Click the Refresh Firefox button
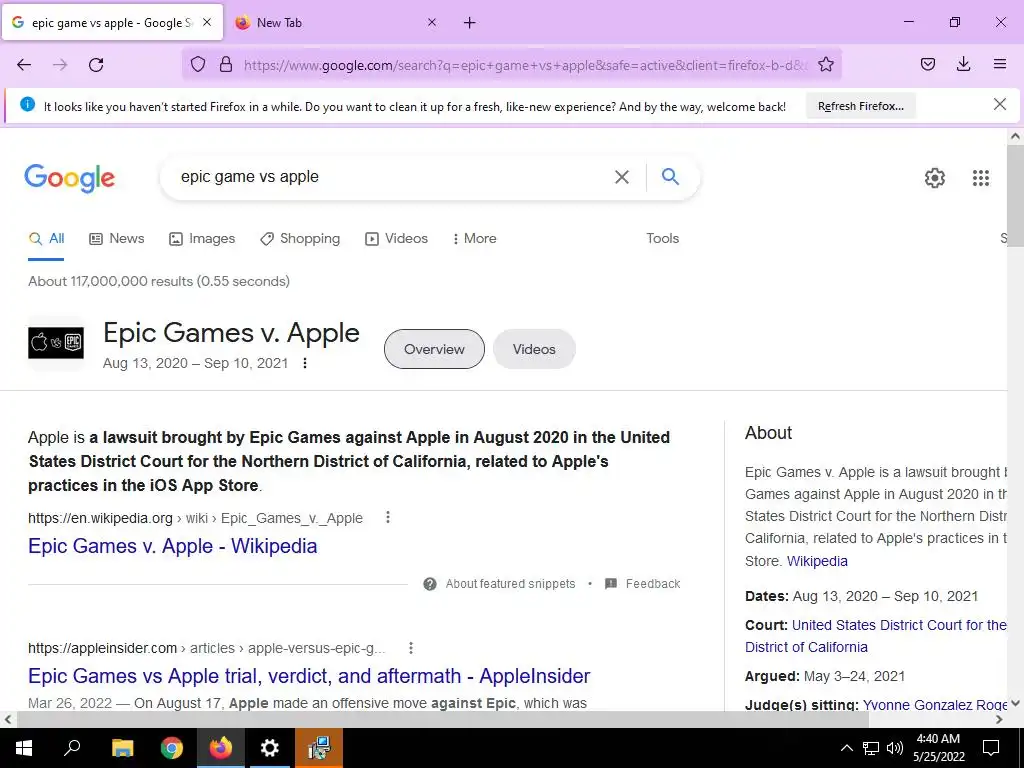The image size is (1024, 768). [x=861, y=106]
